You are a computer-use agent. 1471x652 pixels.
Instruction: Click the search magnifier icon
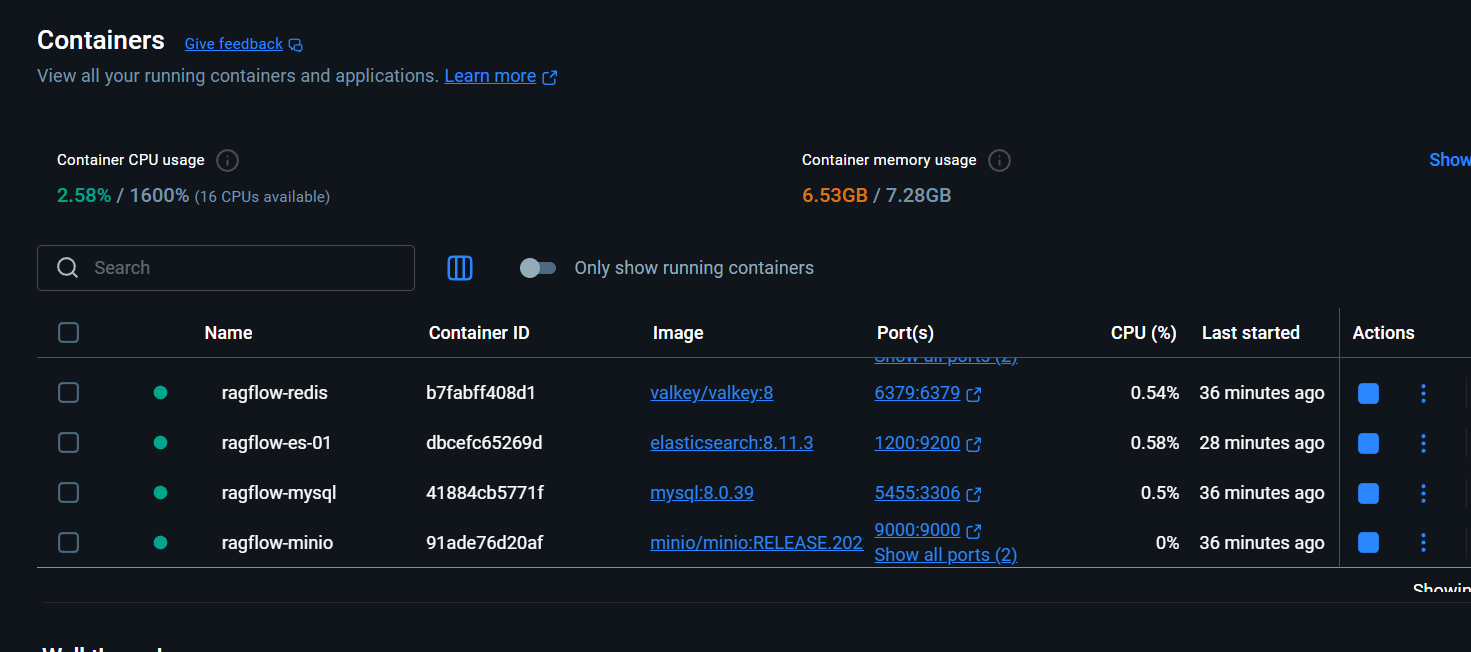point(68,268)
